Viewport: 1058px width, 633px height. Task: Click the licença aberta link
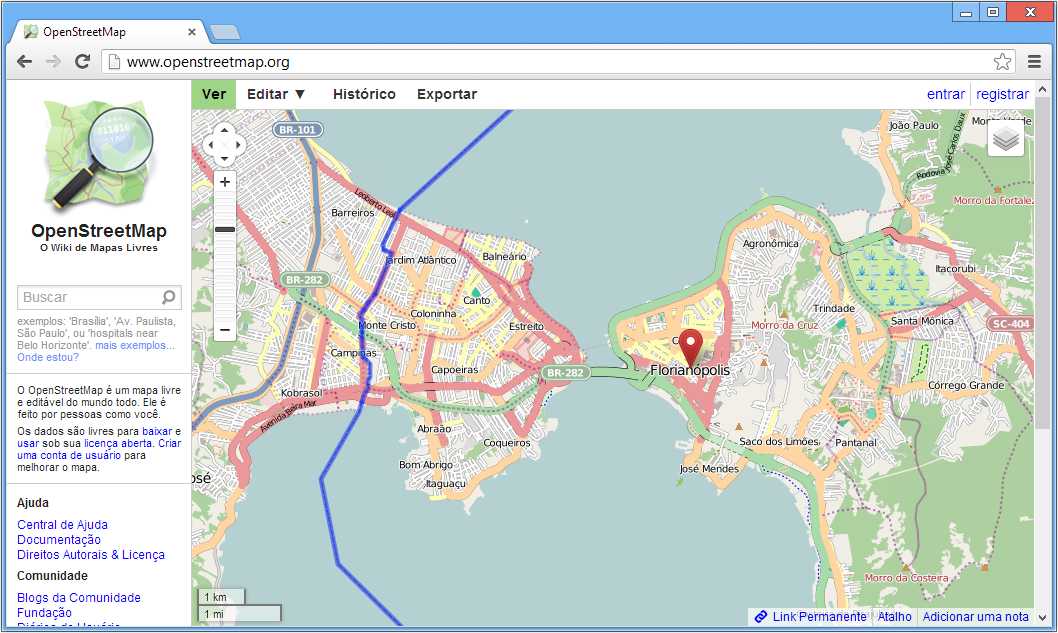118,443
